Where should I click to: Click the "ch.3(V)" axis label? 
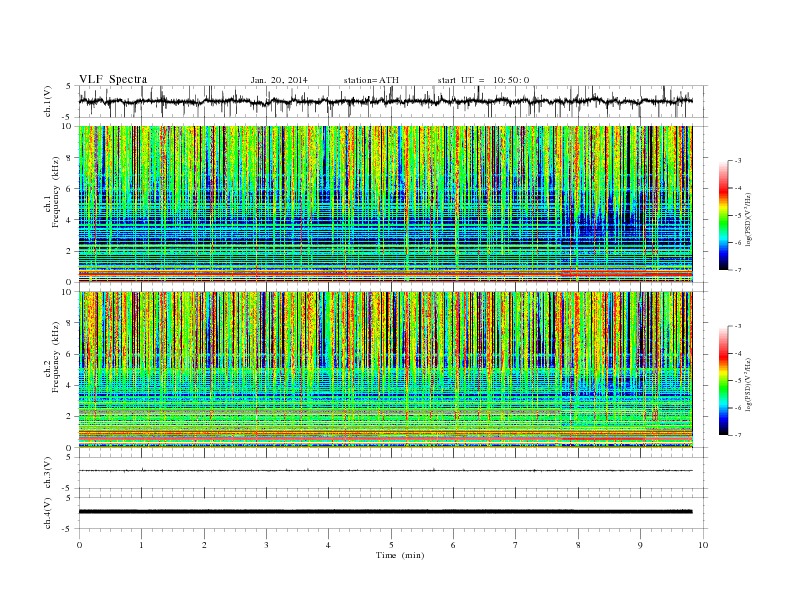(48, 473)
